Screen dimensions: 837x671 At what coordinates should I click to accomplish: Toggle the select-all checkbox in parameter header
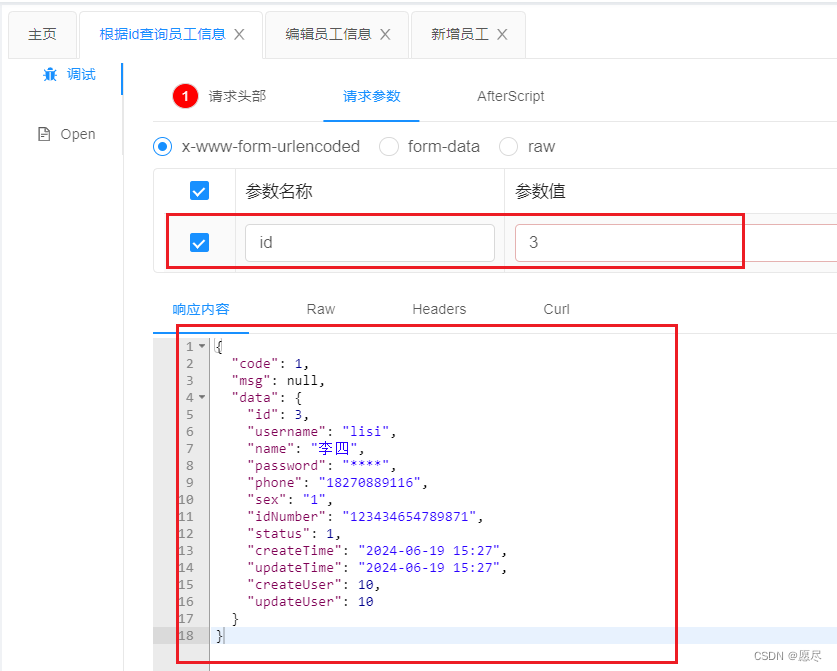click(x=199, y=190)
